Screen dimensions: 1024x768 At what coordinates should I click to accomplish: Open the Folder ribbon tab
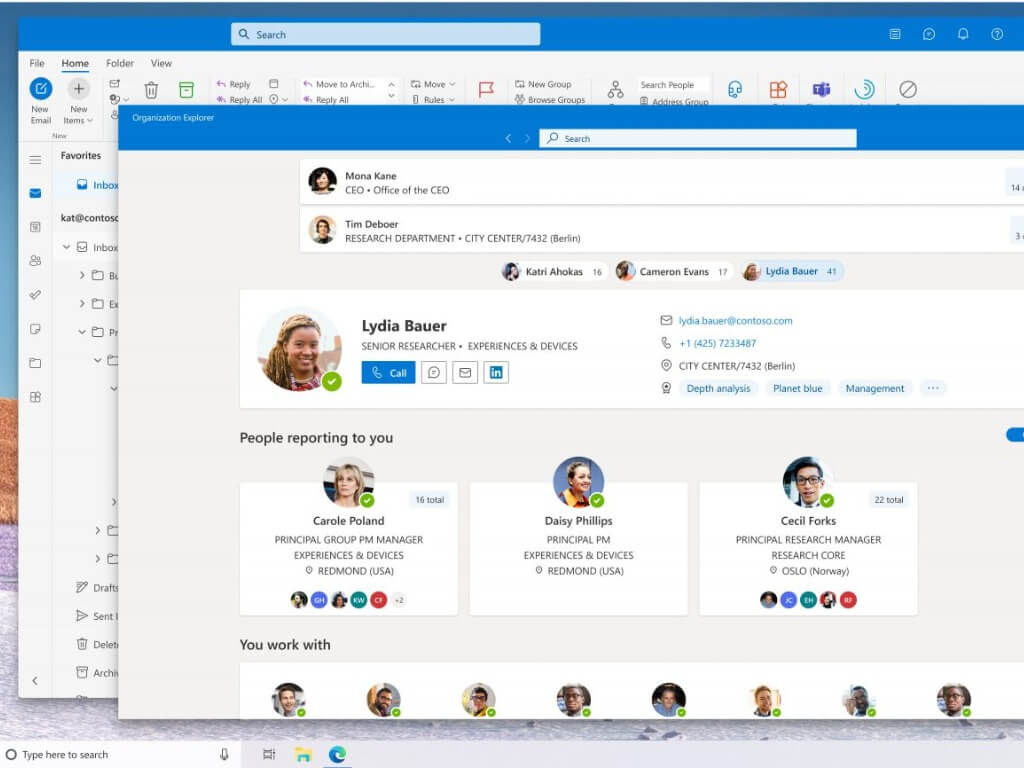tap(120, 63)
